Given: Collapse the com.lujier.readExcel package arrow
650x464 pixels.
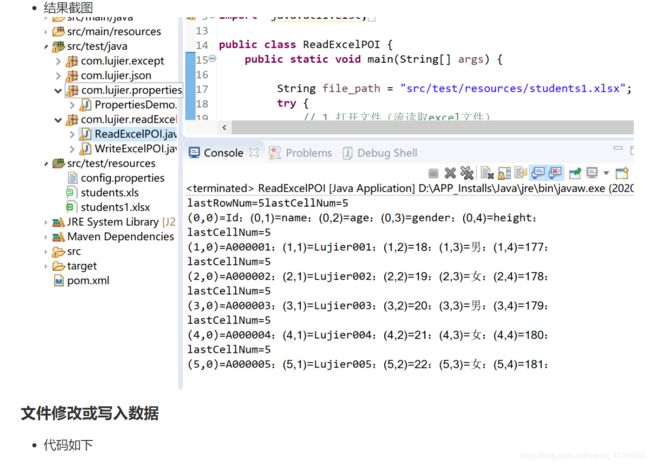Looking at the screenshot, I should pyautogui.click(x=58, y=120).
